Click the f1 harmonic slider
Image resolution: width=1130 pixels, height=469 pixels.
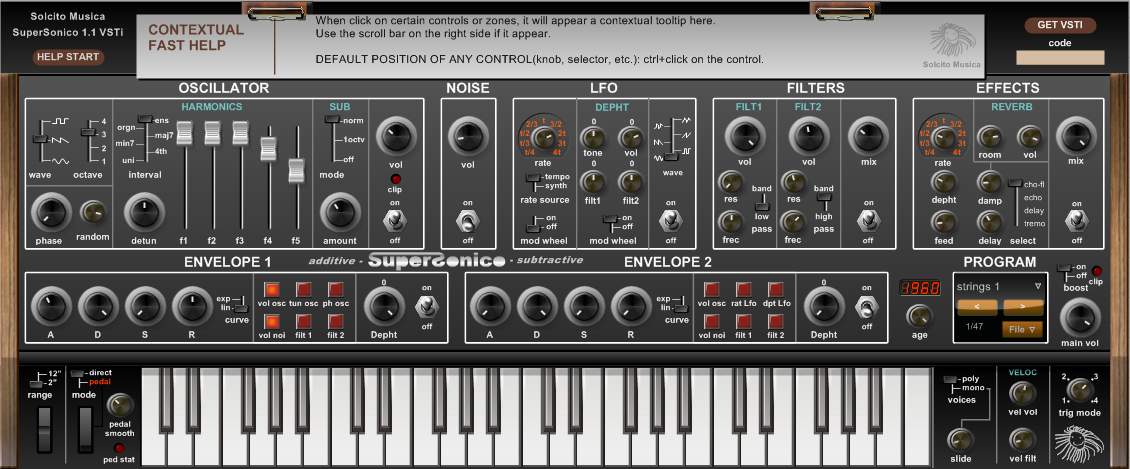coord(185,133)
